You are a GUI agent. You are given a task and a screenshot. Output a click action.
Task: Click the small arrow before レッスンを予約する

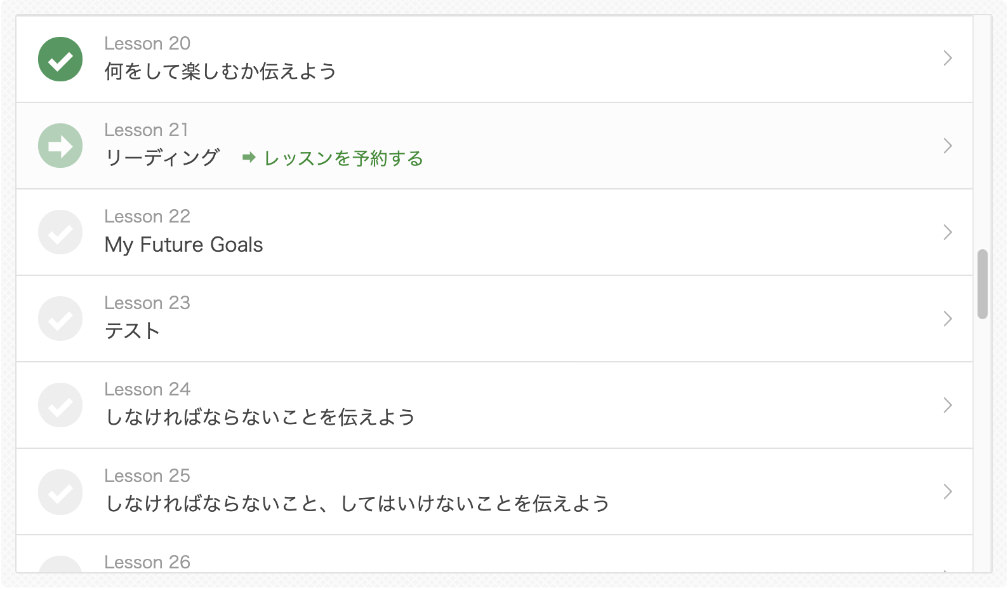coord(249,158)
